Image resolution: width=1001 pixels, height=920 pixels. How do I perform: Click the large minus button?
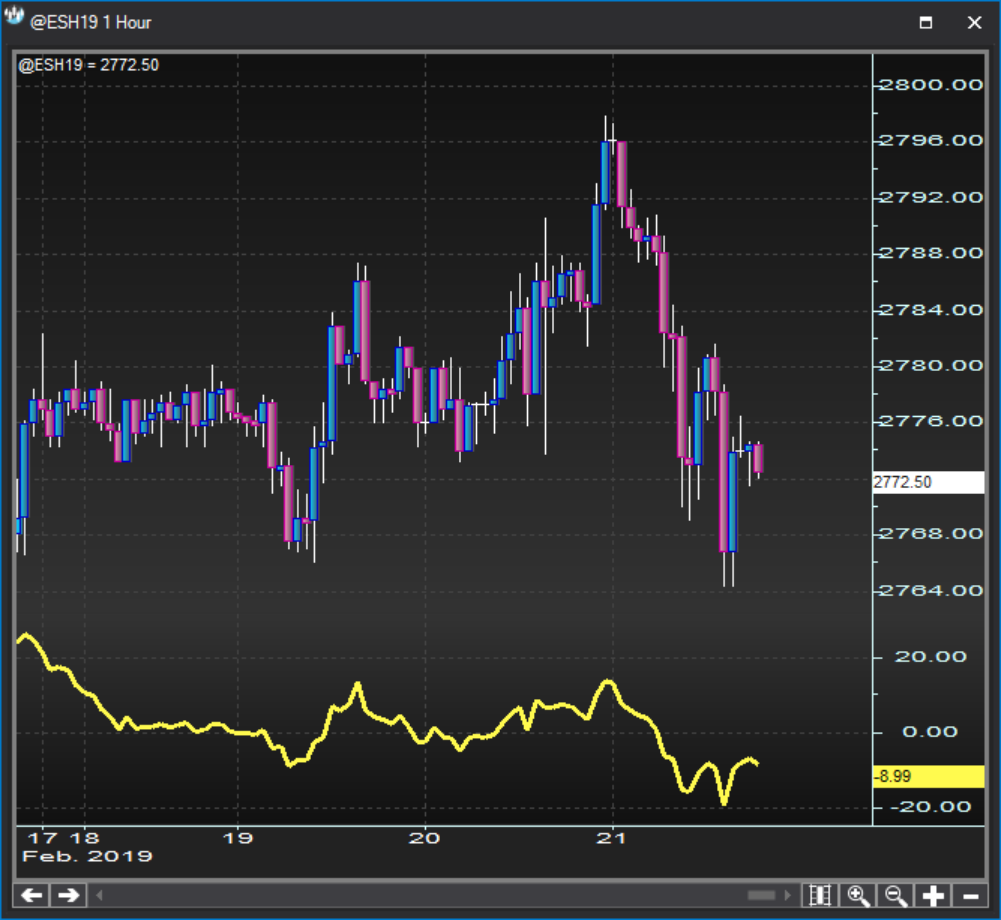[970, 895]
